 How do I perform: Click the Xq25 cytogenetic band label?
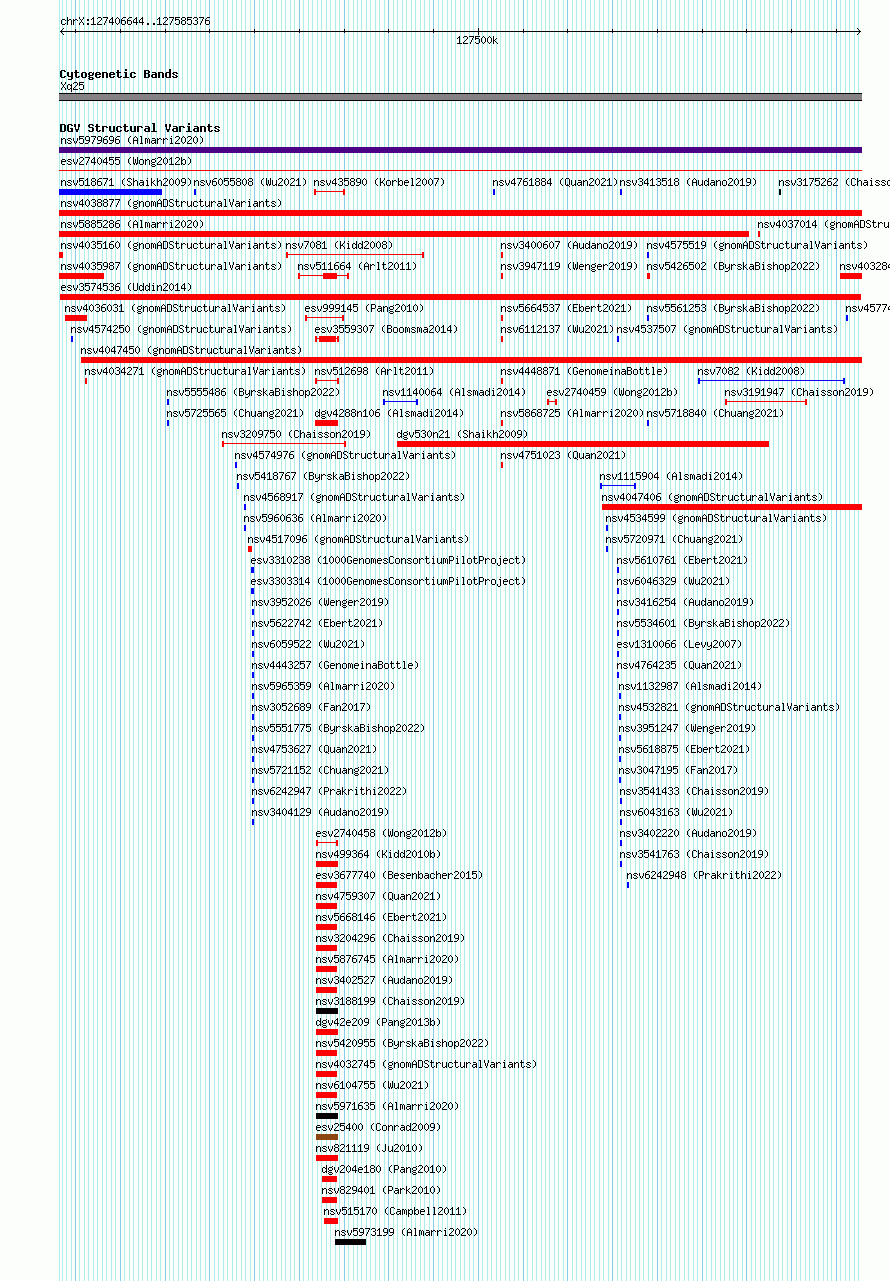tap(72, 86)
